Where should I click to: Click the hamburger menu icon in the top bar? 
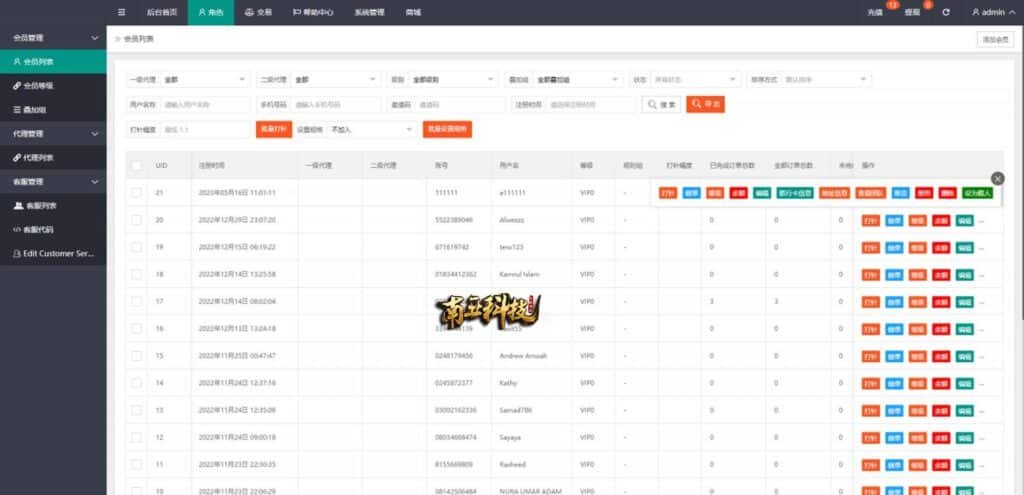(x=122, y=12)
